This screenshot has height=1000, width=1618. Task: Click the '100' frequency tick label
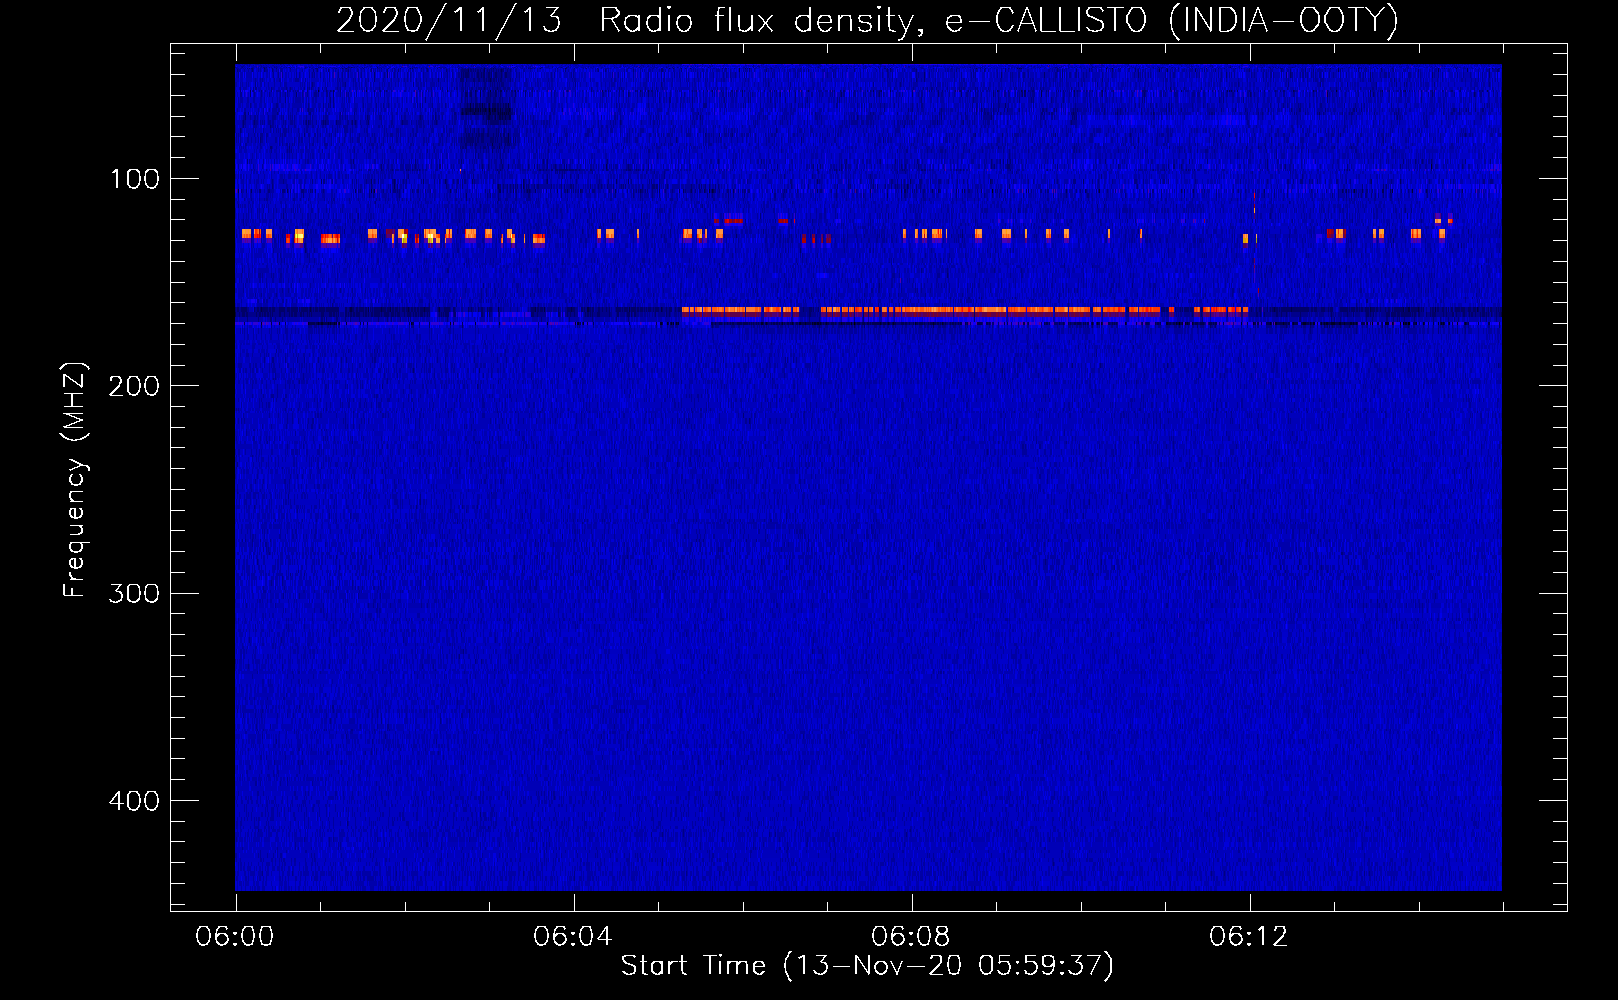click(x=135, y=179)
